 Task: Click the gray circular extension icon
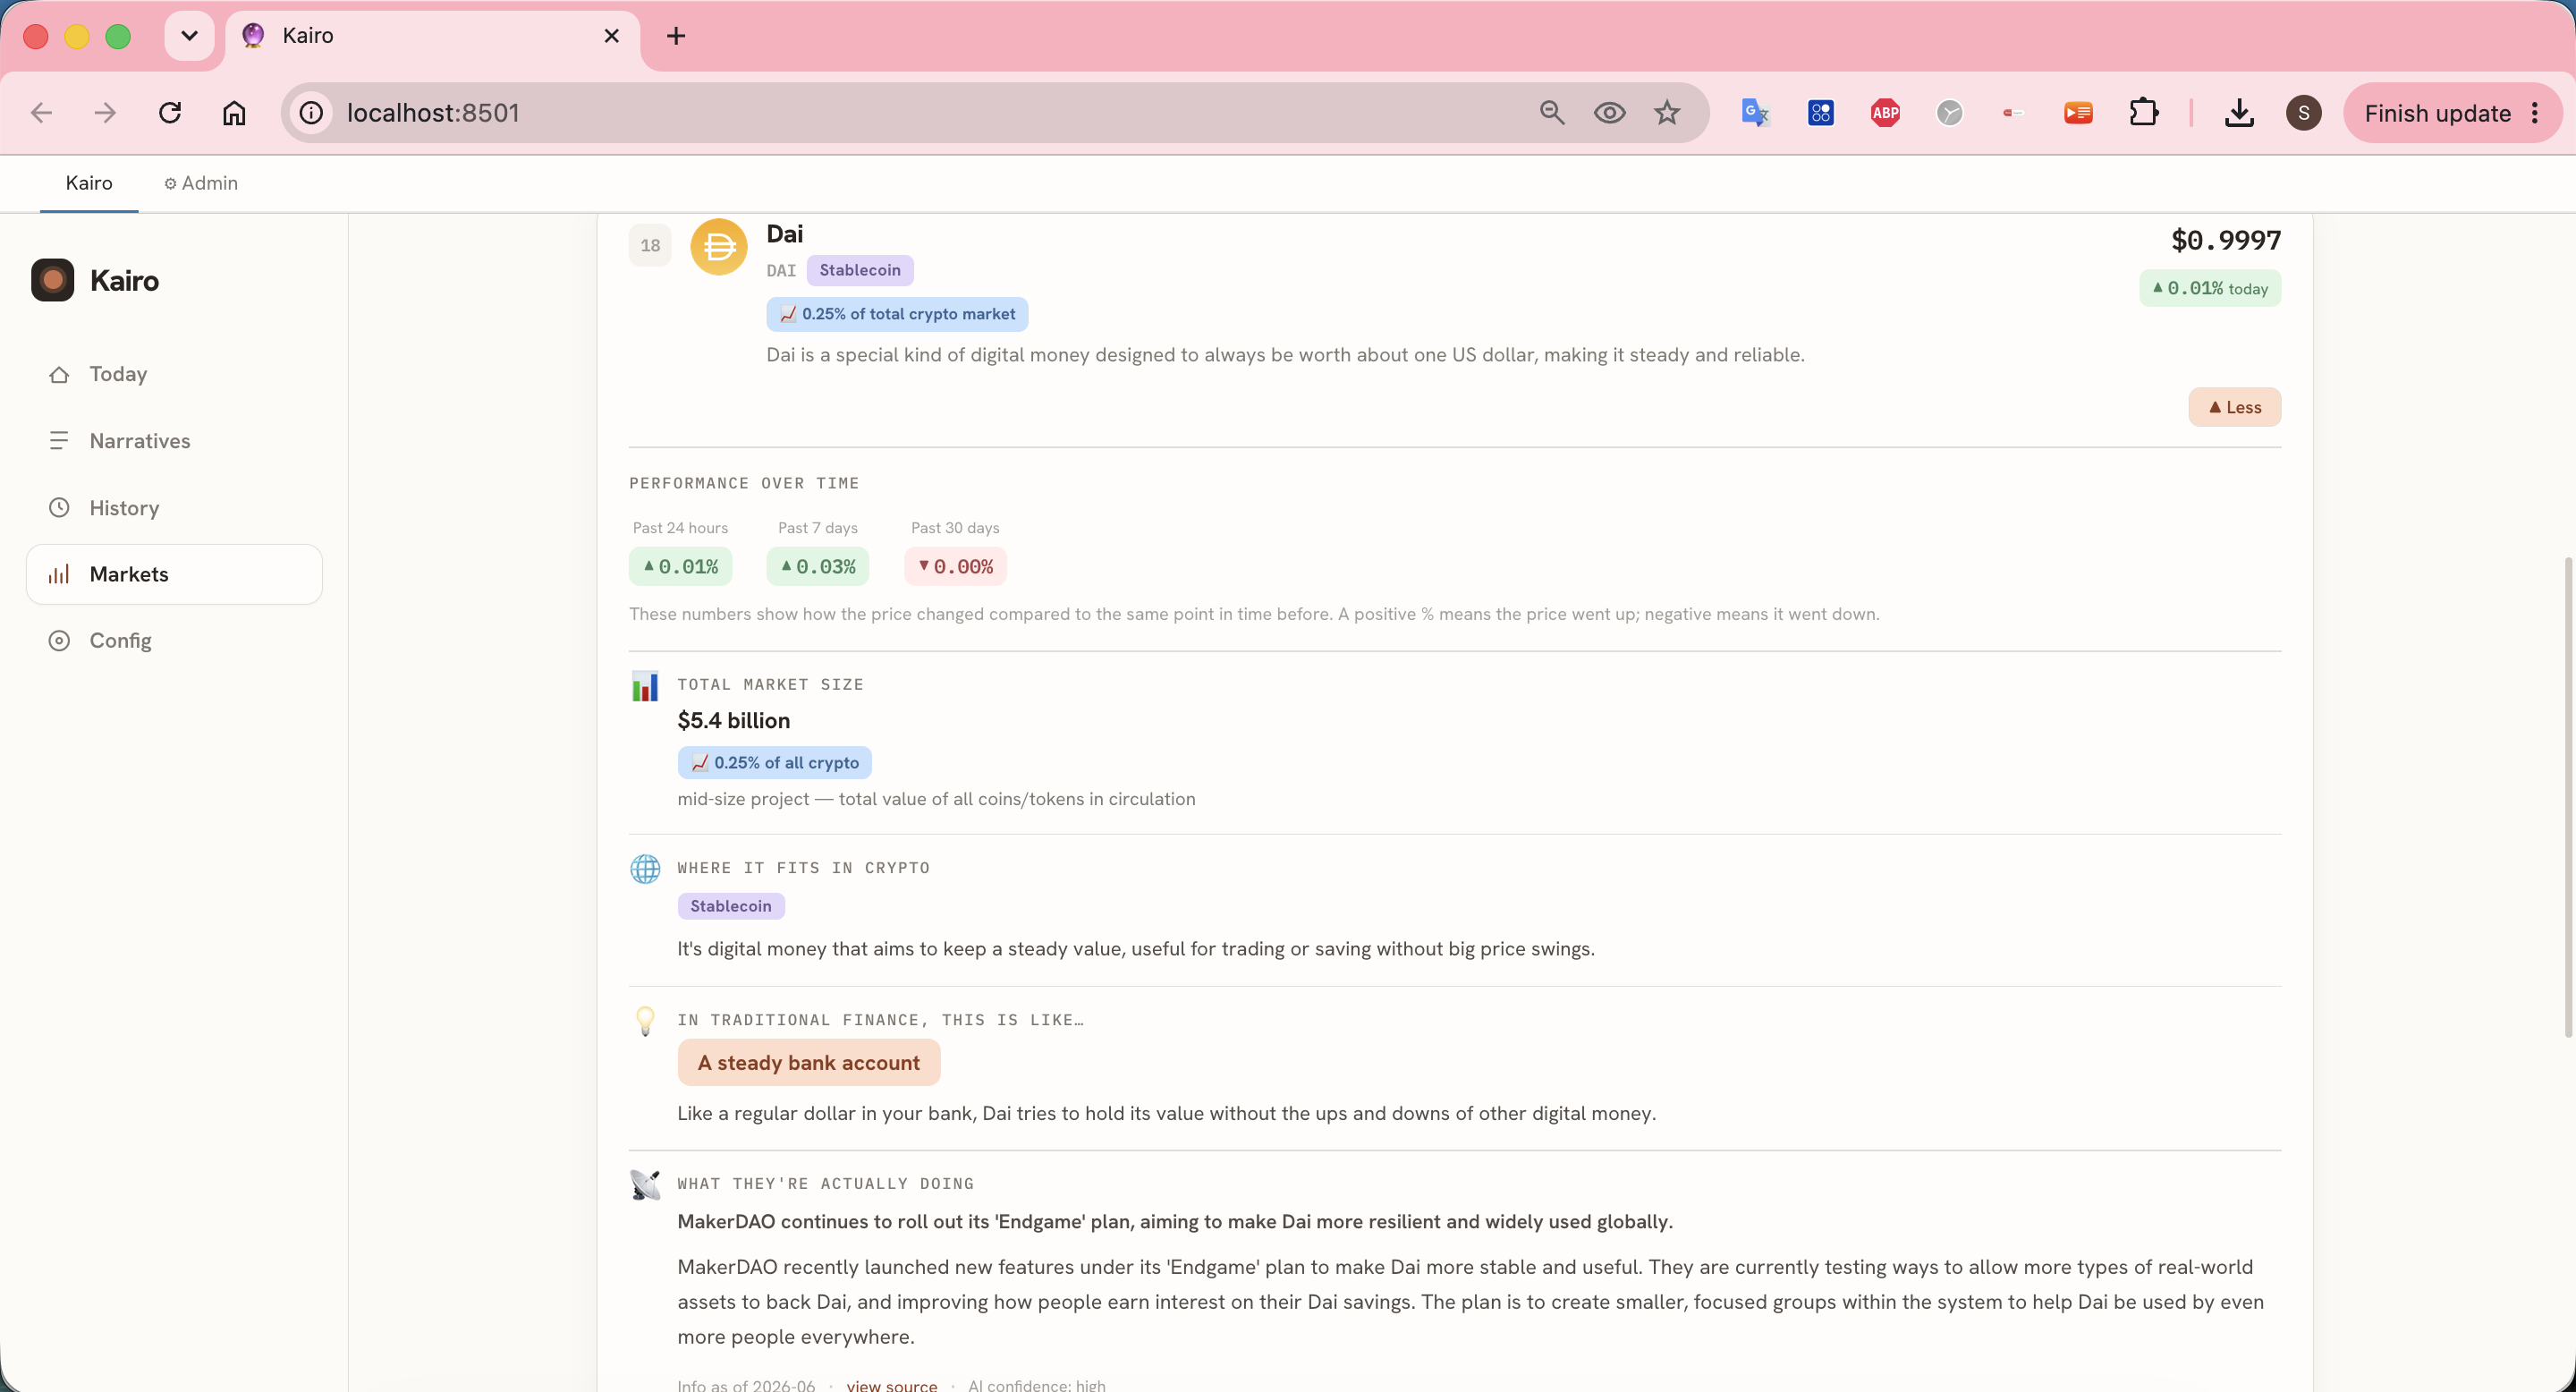tap(1950, 113)
